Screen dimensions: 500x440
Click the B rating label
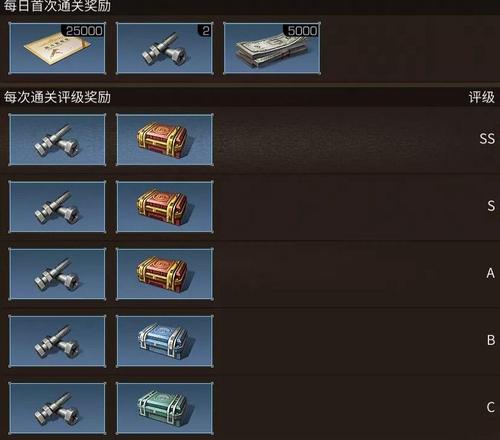[491, 340]
